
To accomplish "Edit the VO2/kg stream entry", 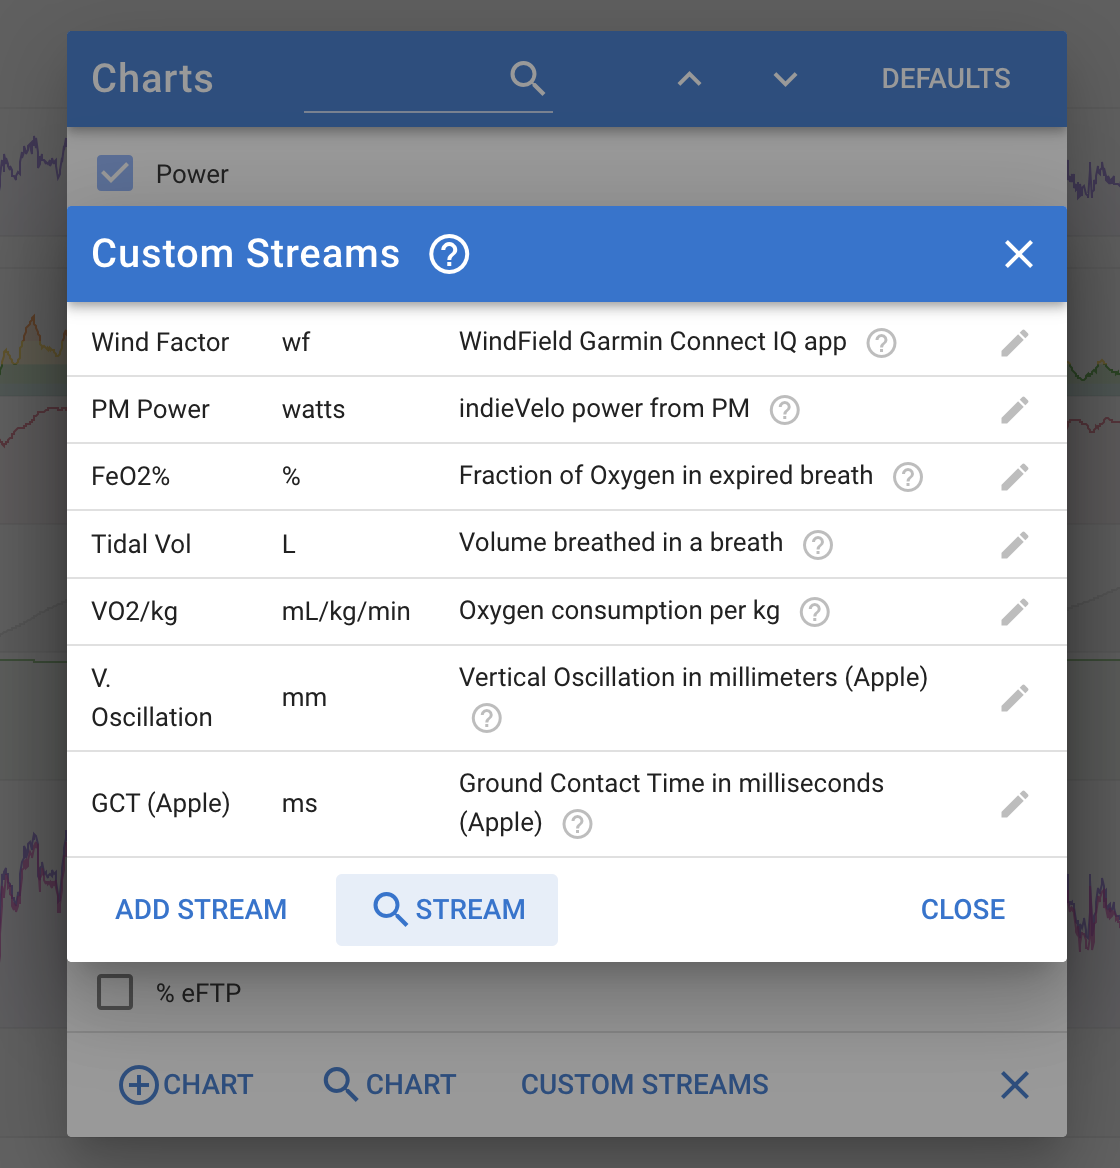I will coord(1014,611).
